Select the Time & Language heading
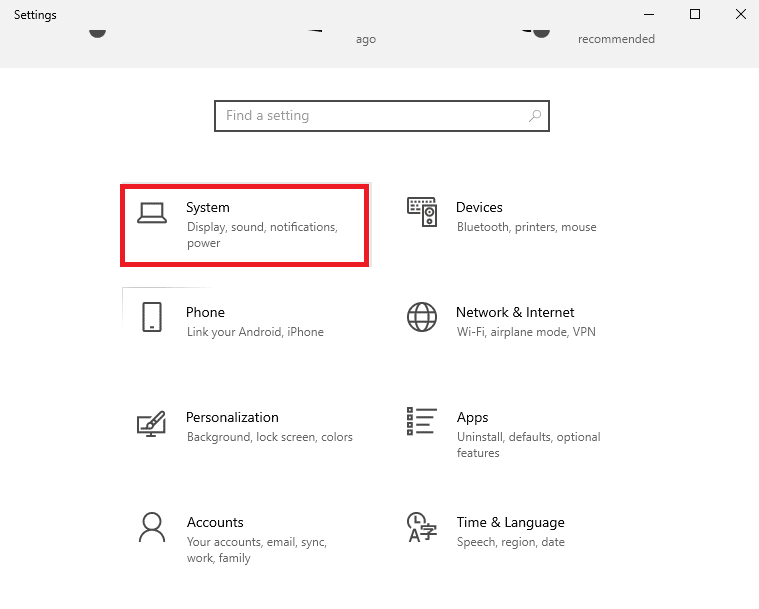This screenshot has height=609, width=759. point(510,522)
